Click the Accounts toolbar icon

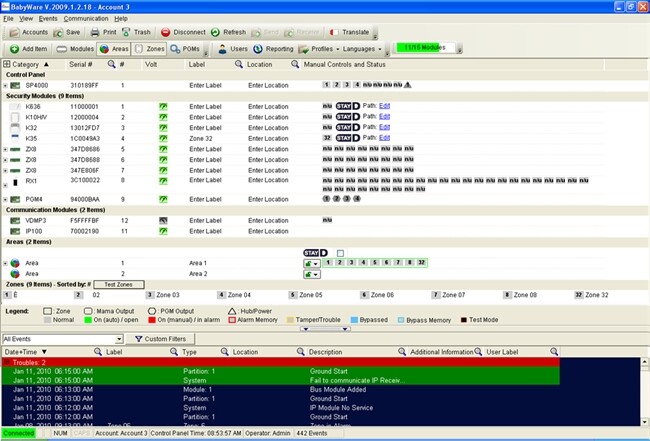[29, 32]
